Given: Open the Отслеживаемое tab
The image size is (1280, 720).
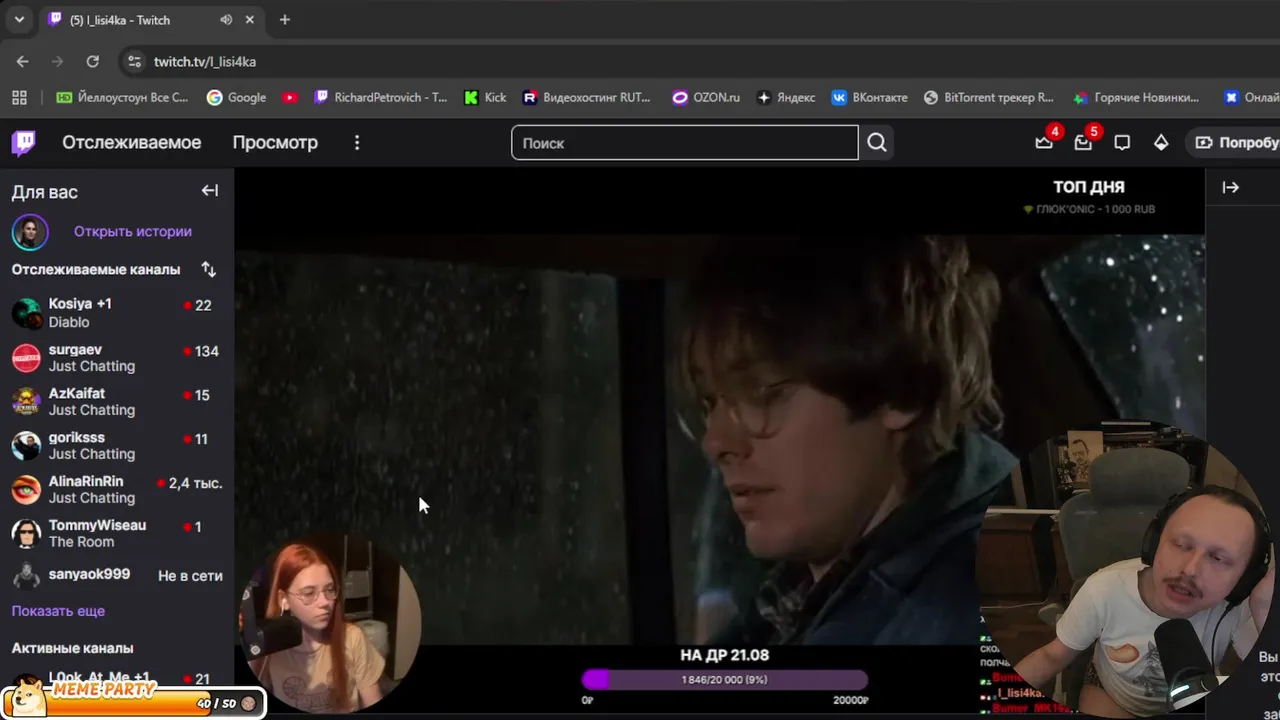Looking at the screenshot, I should coord(132,142).
